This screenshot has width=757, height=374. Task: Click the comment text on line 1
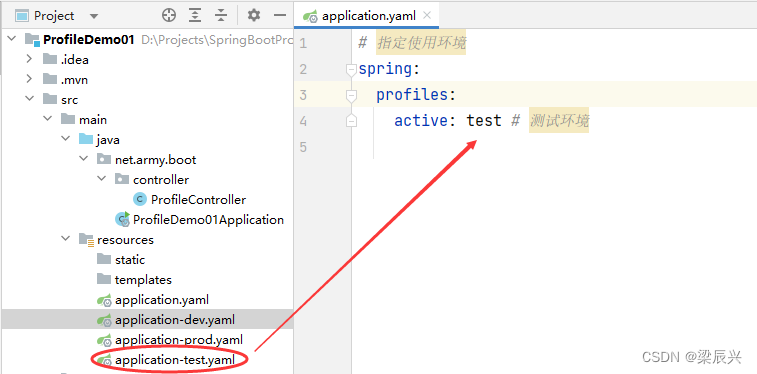421,43
